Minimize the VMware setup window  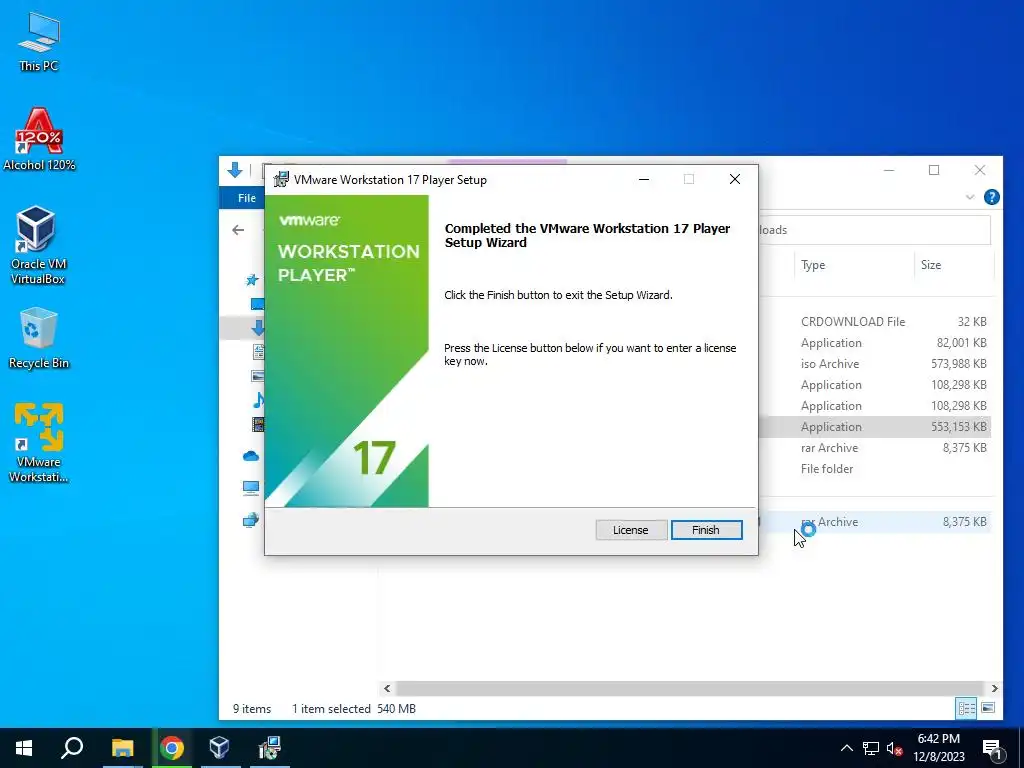click(x=644, y=180)
